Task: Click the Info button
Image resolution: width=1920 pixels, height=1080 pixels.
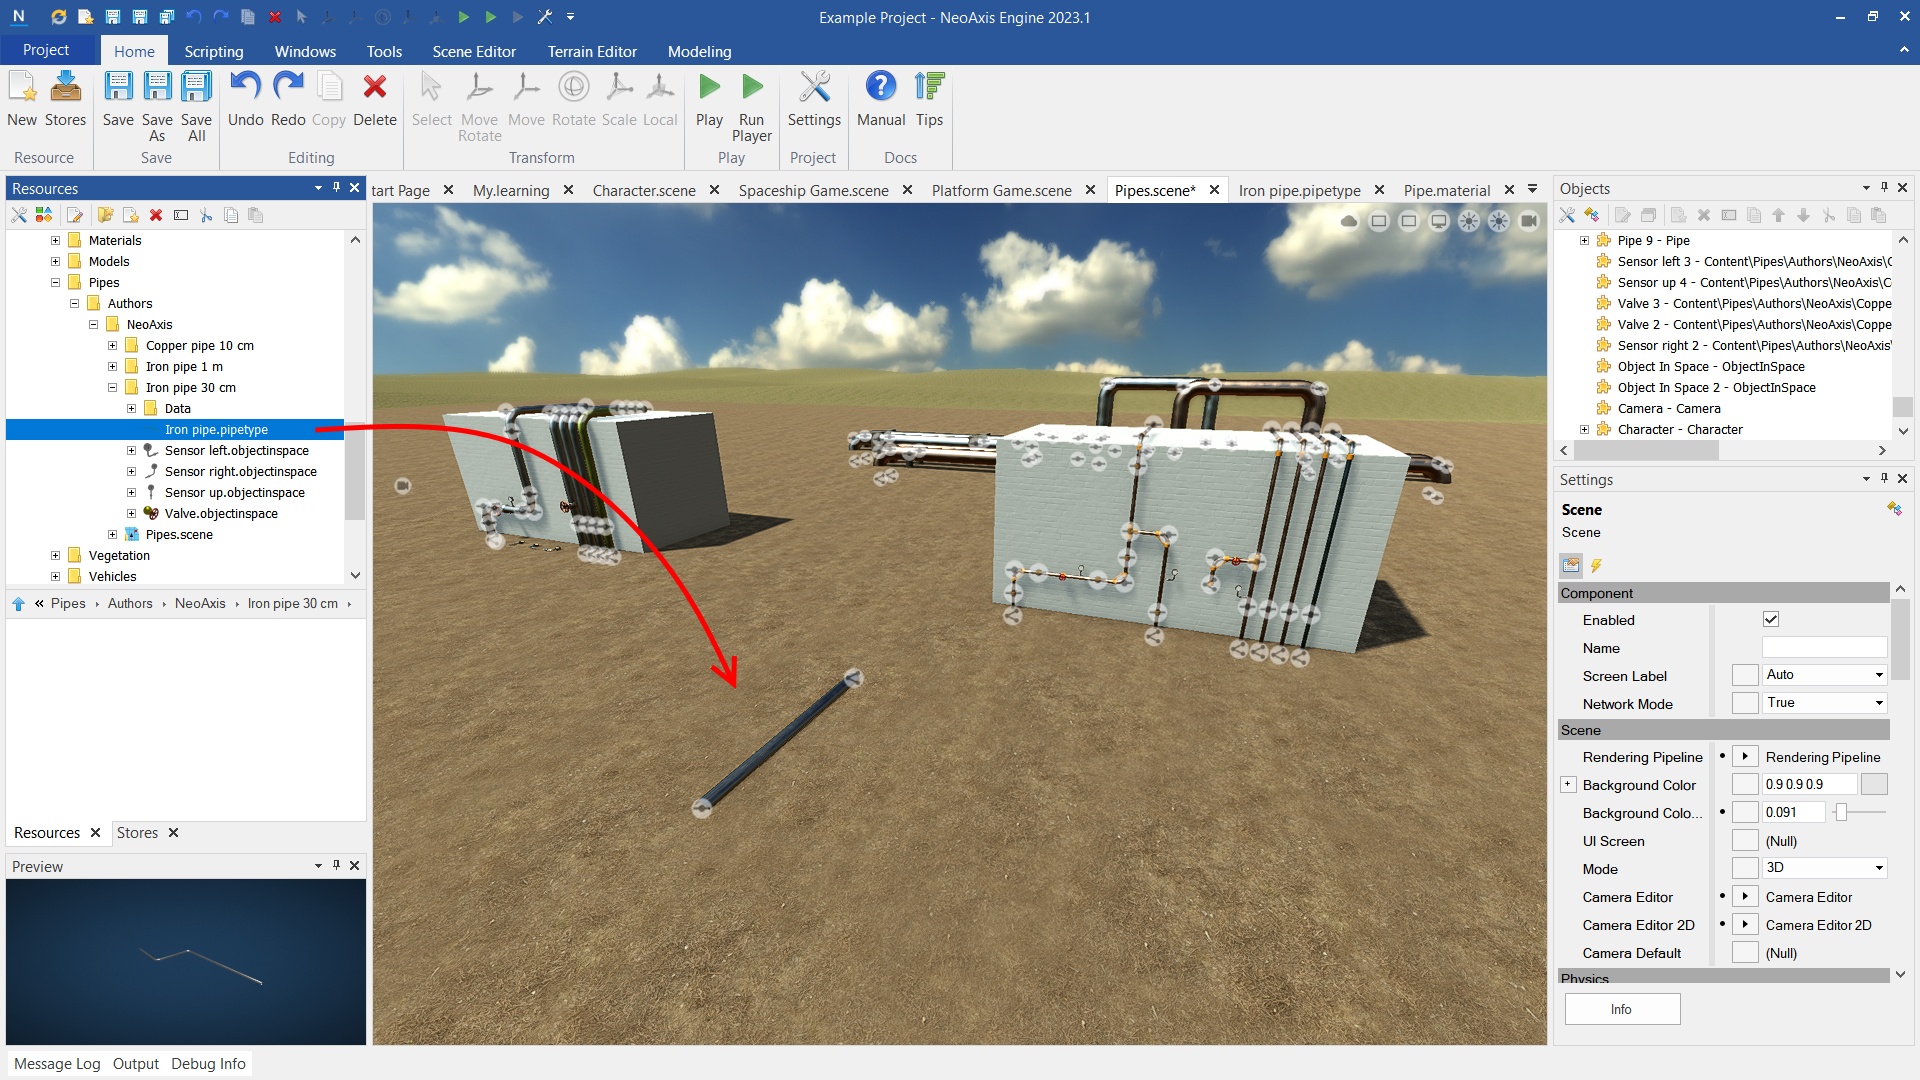Action: (1622, 1009)
